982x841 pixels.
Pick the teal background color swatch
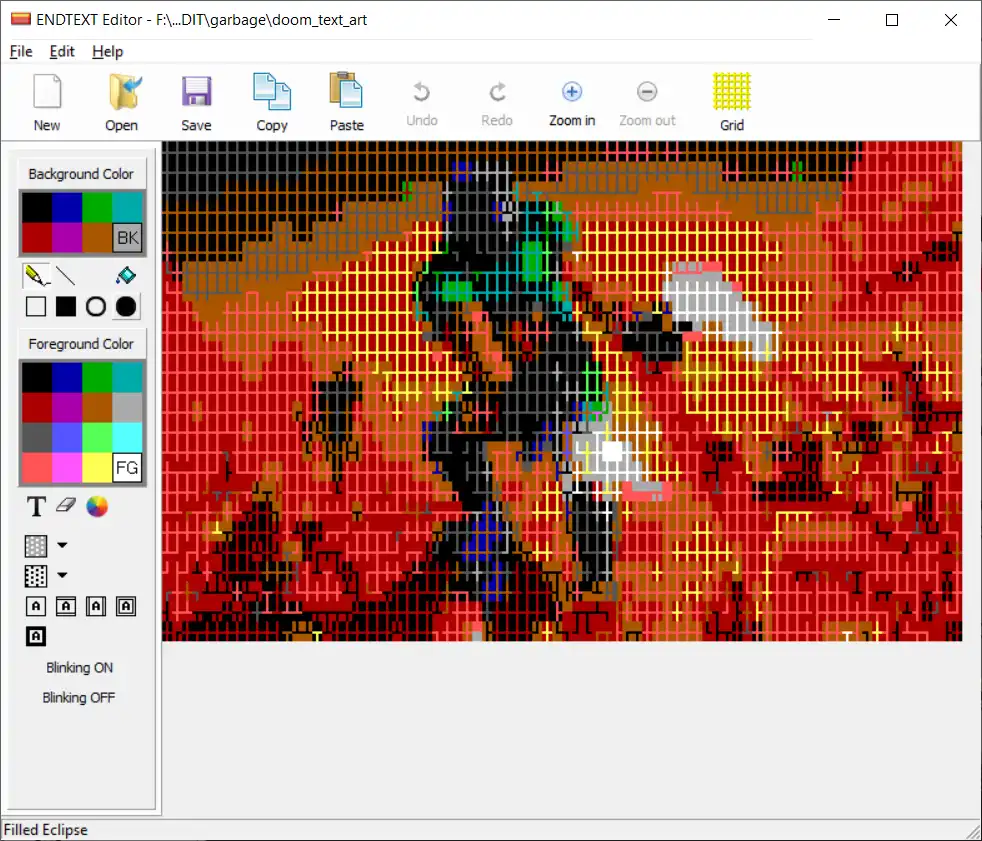(x=127, y=207)
